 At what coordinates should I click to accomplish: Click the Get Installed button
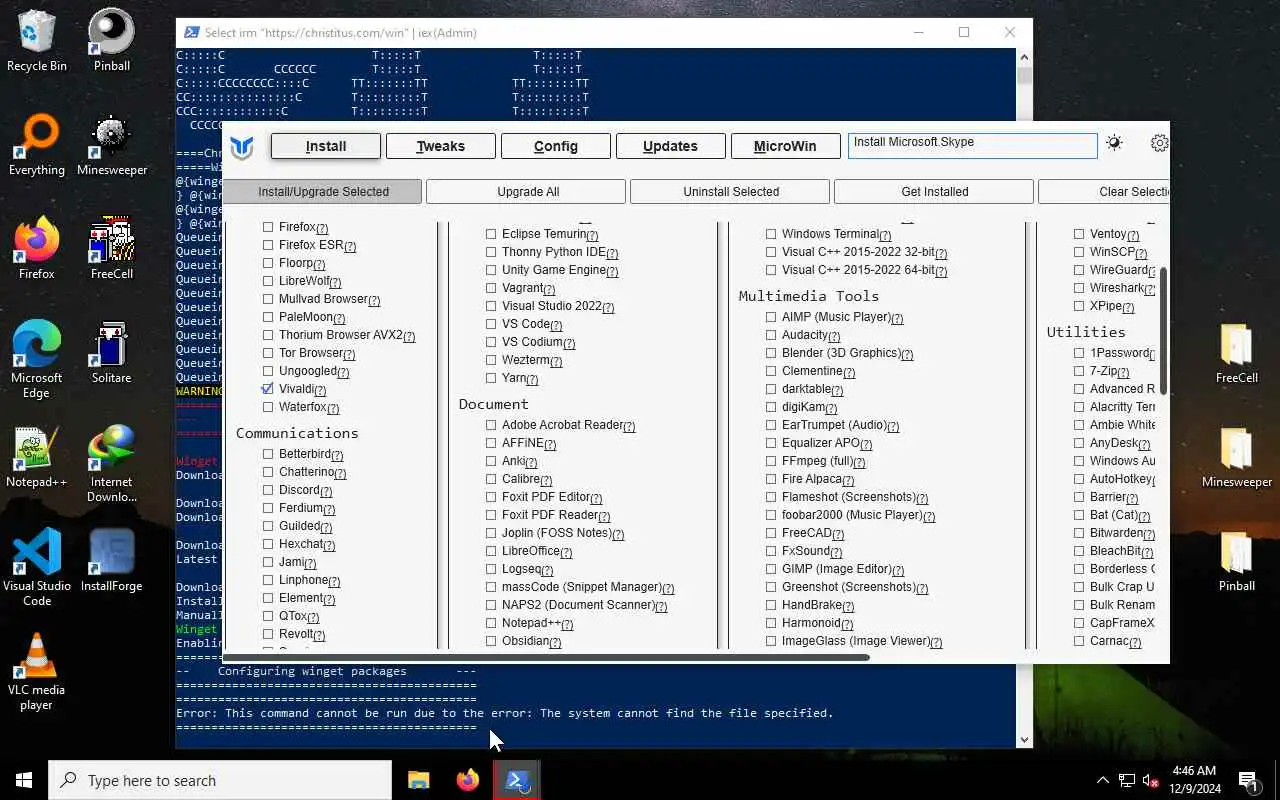(934, 191)
